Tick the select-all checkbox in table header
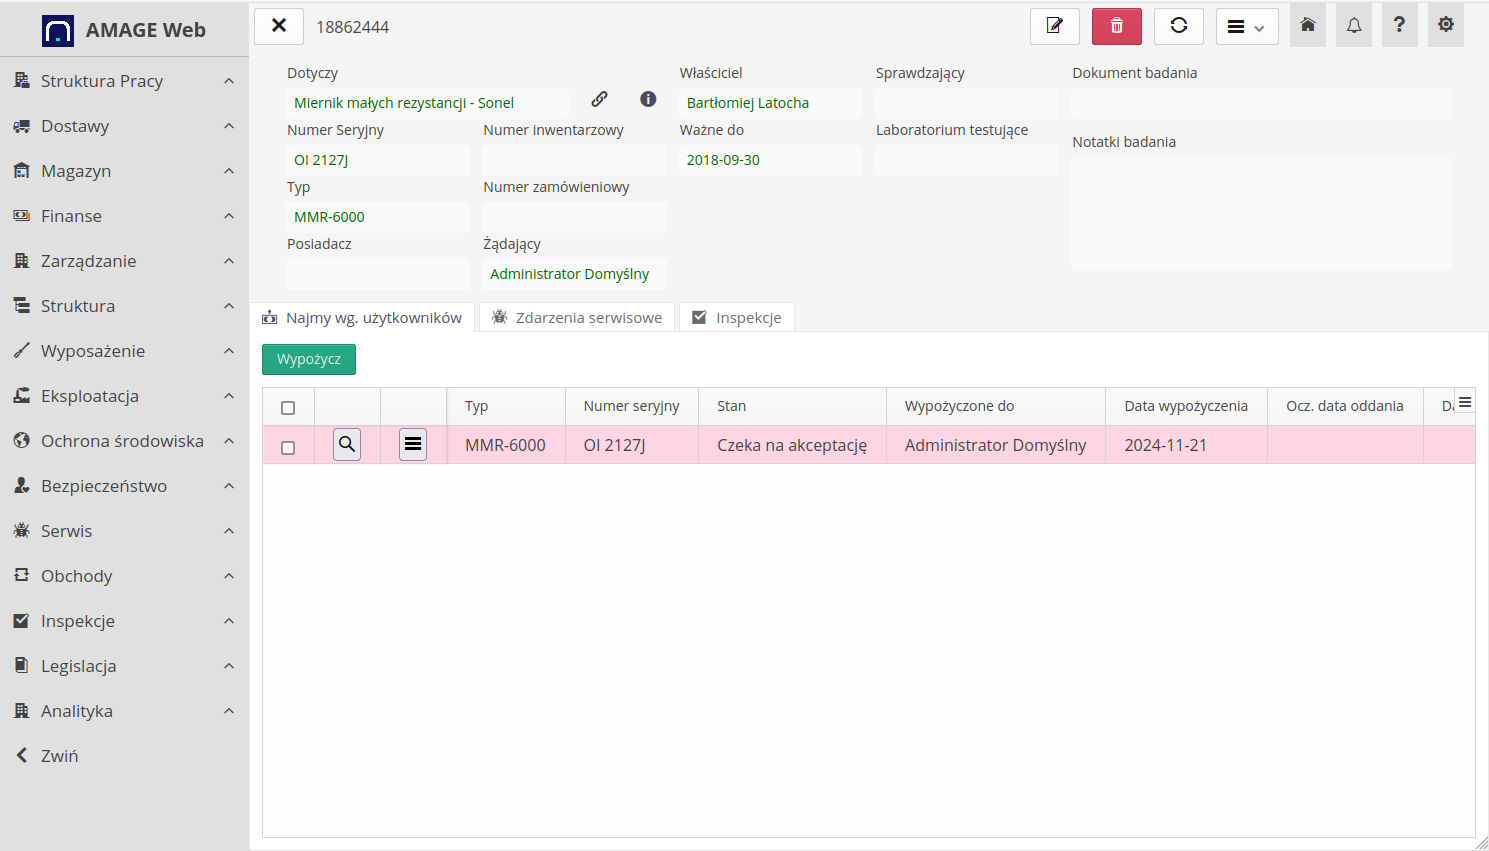Viewport: 1489px width, 851px height. [x=288, y=408]
